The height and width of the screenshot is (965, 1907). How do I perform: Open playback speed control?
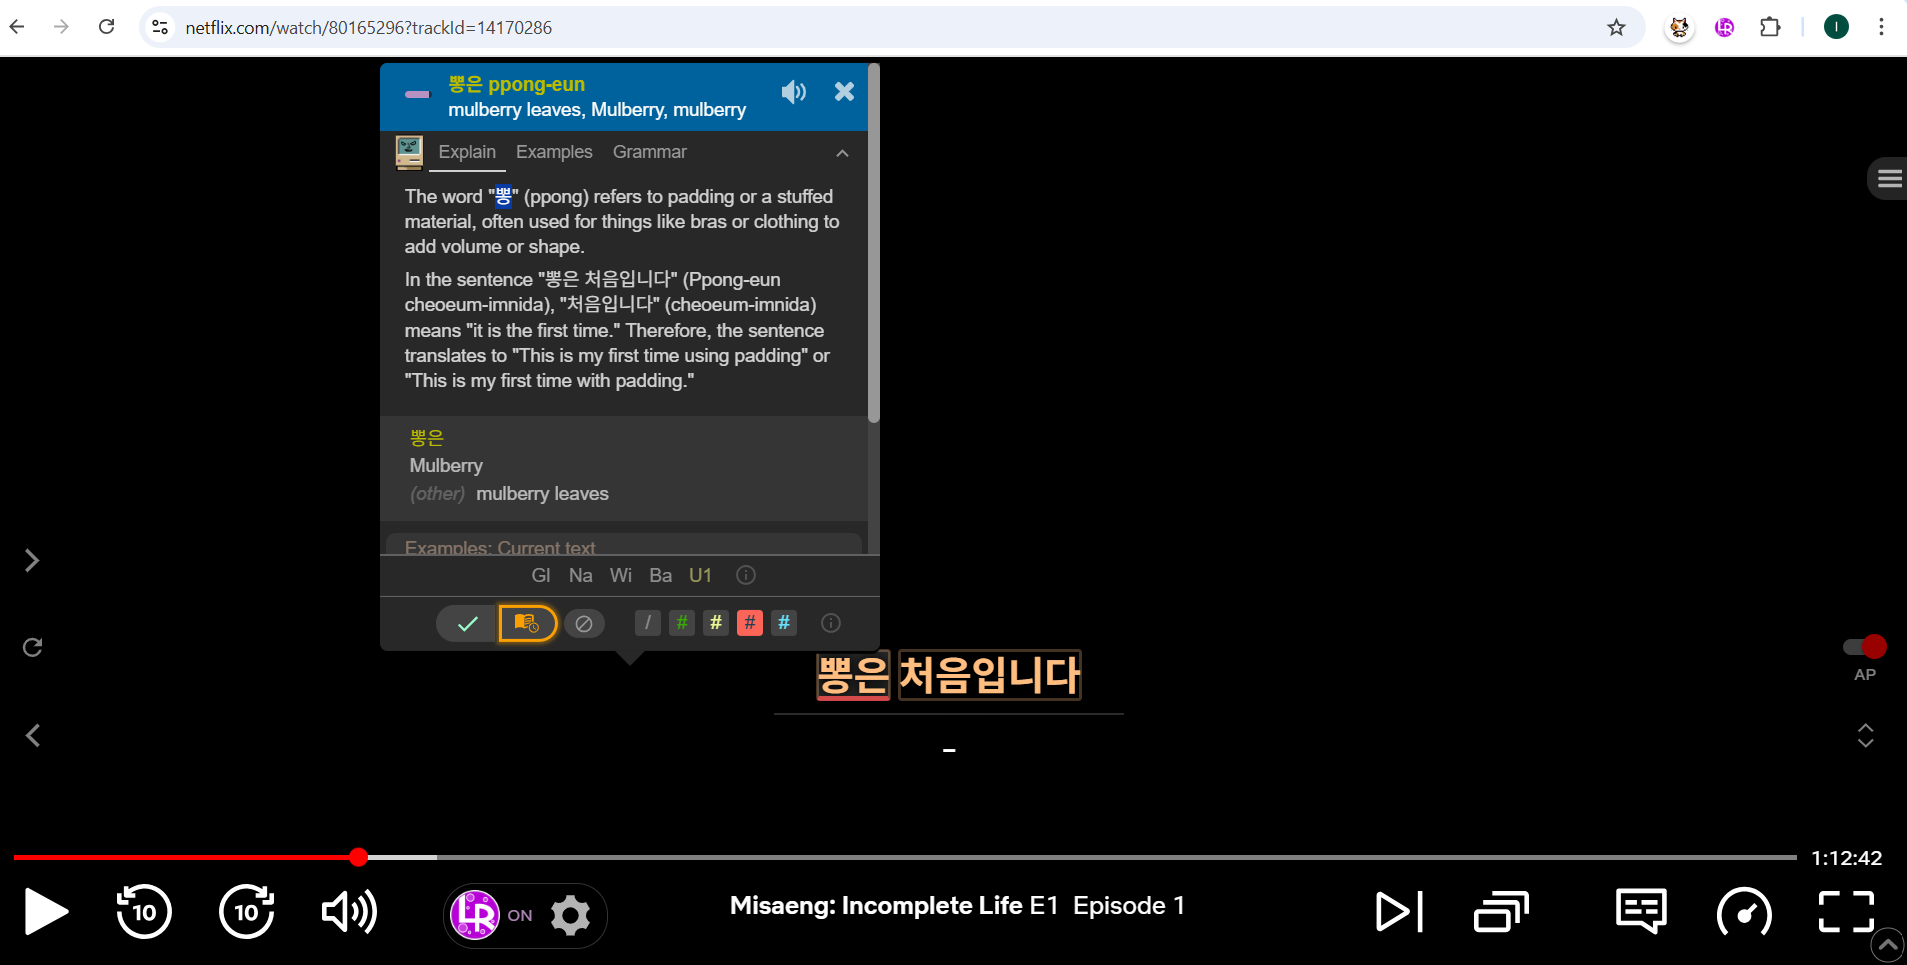1744,912
